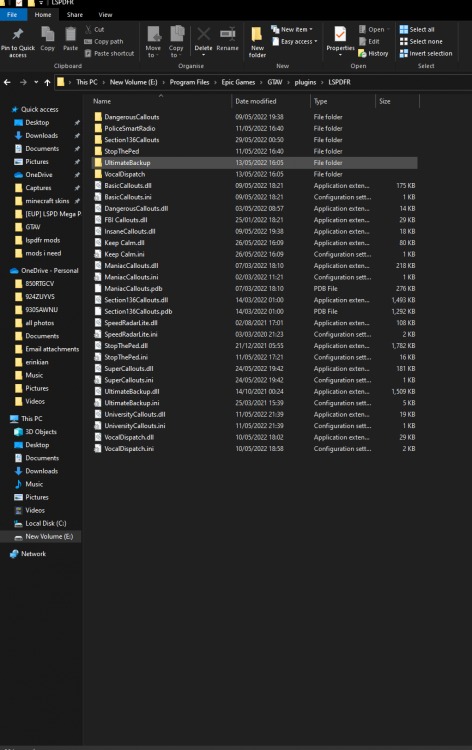Open the recent locations dropdown arrow

[36, 82]
